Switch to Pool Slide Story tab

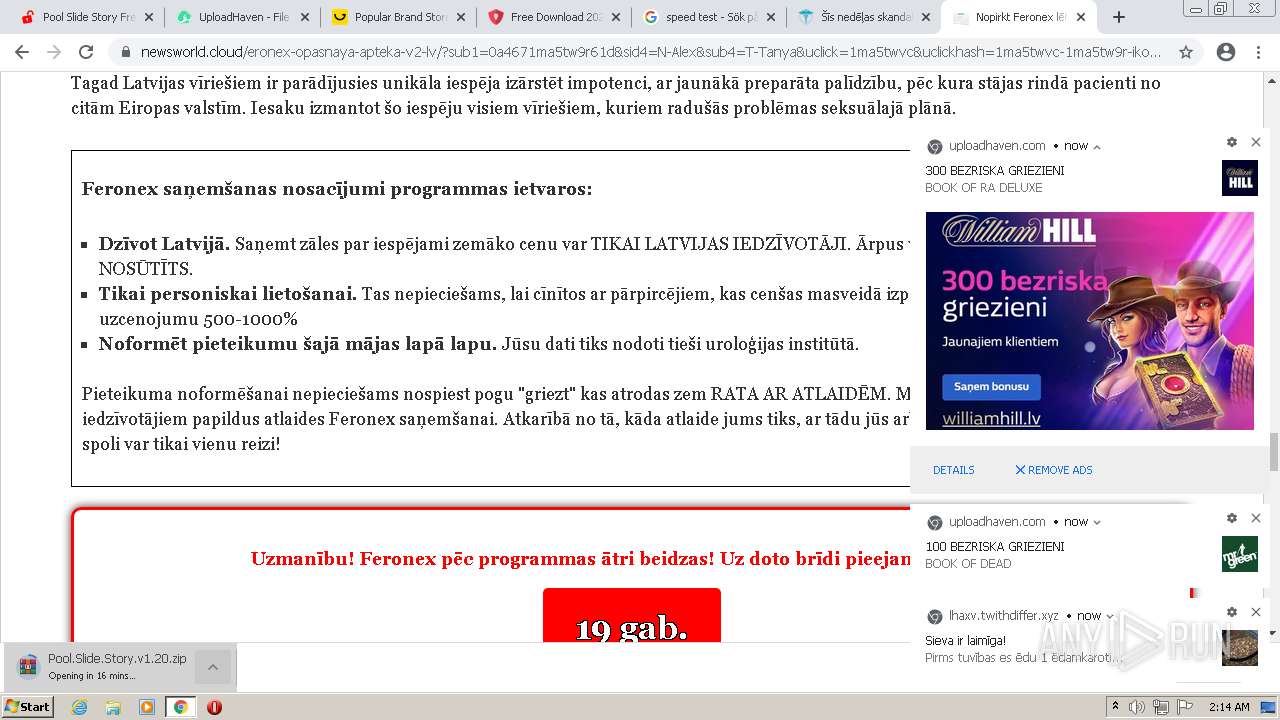[x=79, y=17]
